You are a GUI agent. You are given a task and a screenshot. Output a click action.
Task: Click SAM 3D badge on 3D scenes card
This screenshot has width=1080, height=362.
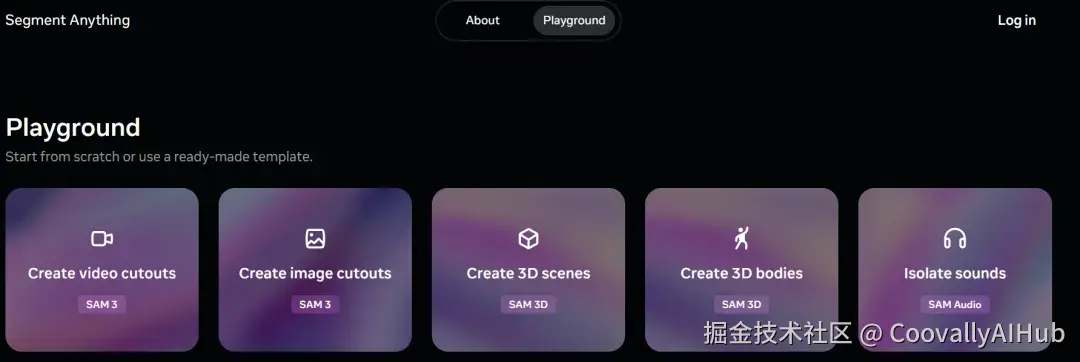[528, 304]
